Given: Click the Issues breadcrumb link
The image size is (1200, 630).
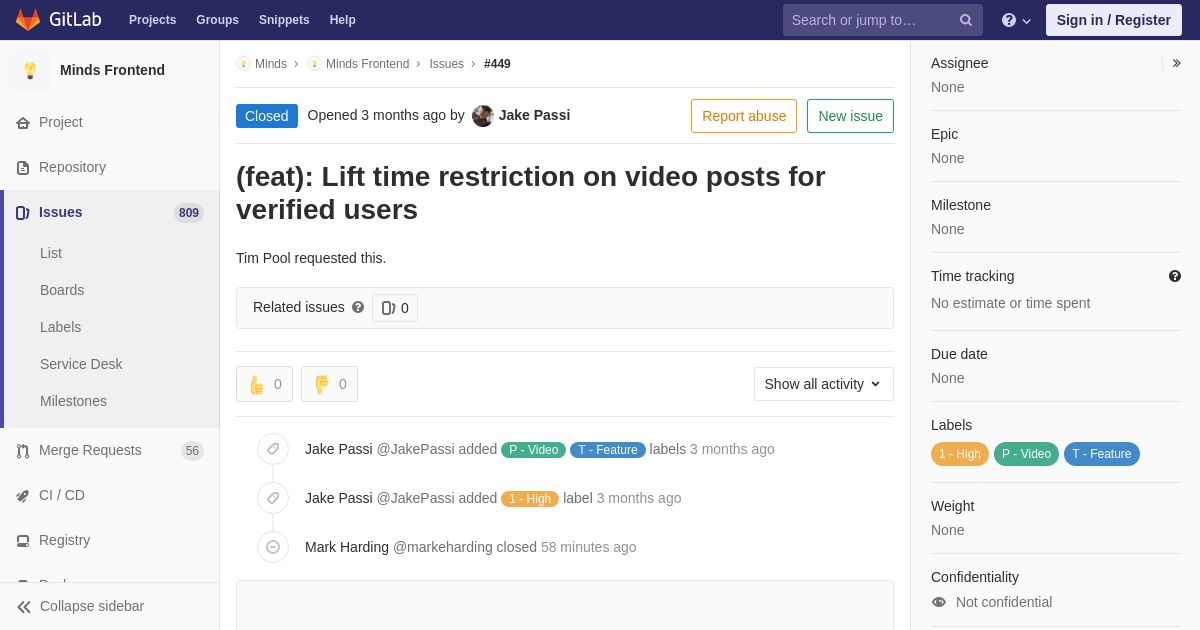Looking at the screenshot, I should 446,64.
